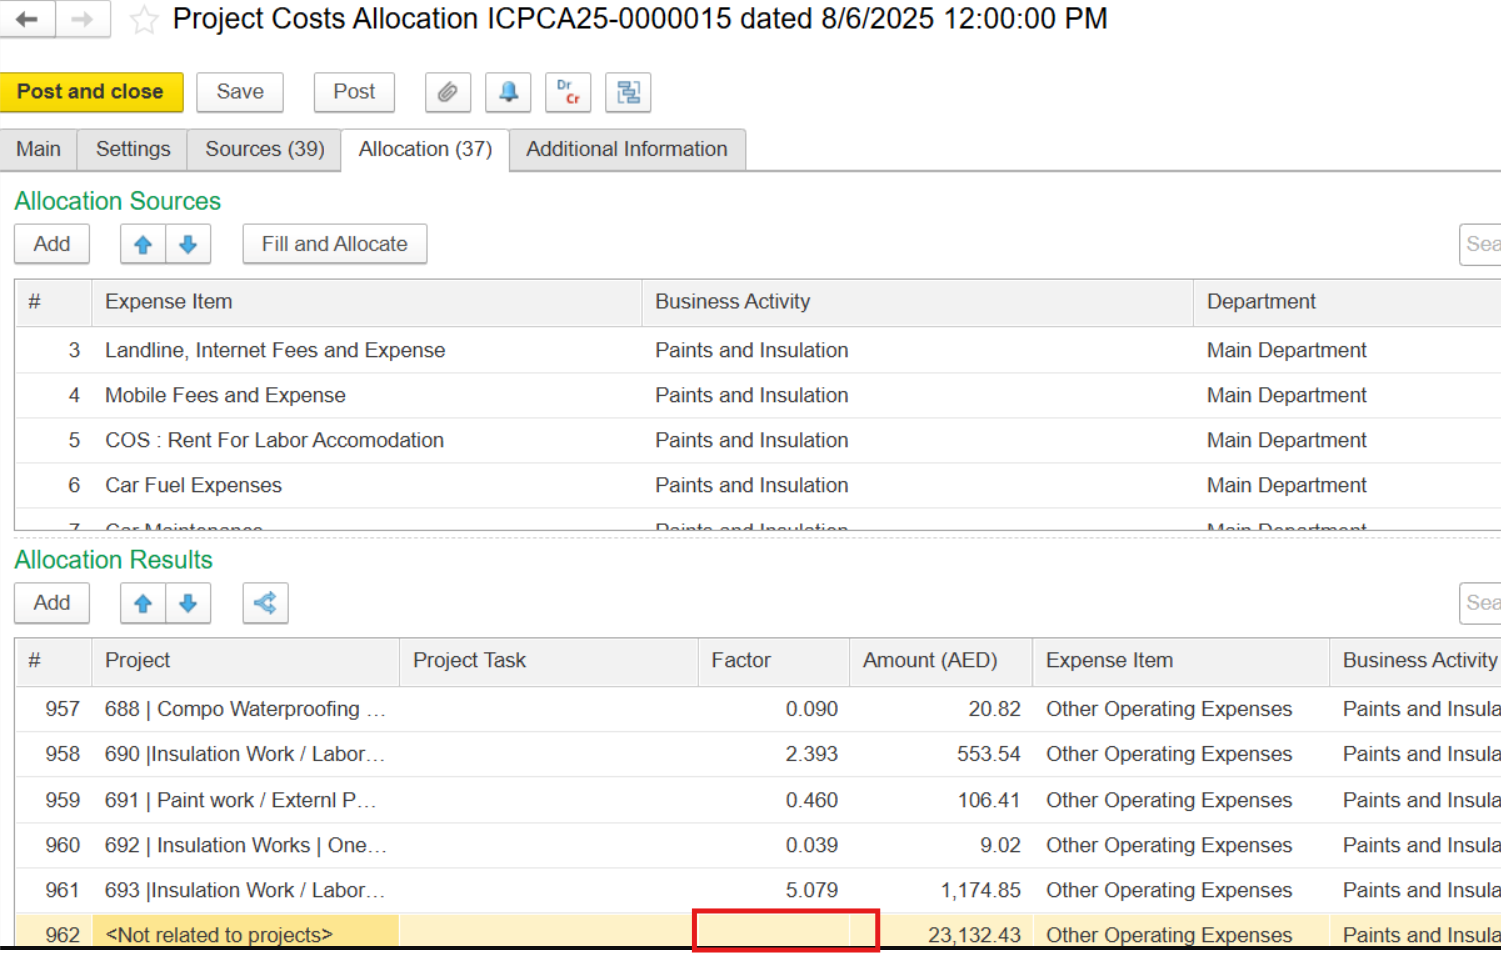The height and width of the screenshot is (953, 1501).
Task: Open the Additional Information tab
Action: coord(626,149)
